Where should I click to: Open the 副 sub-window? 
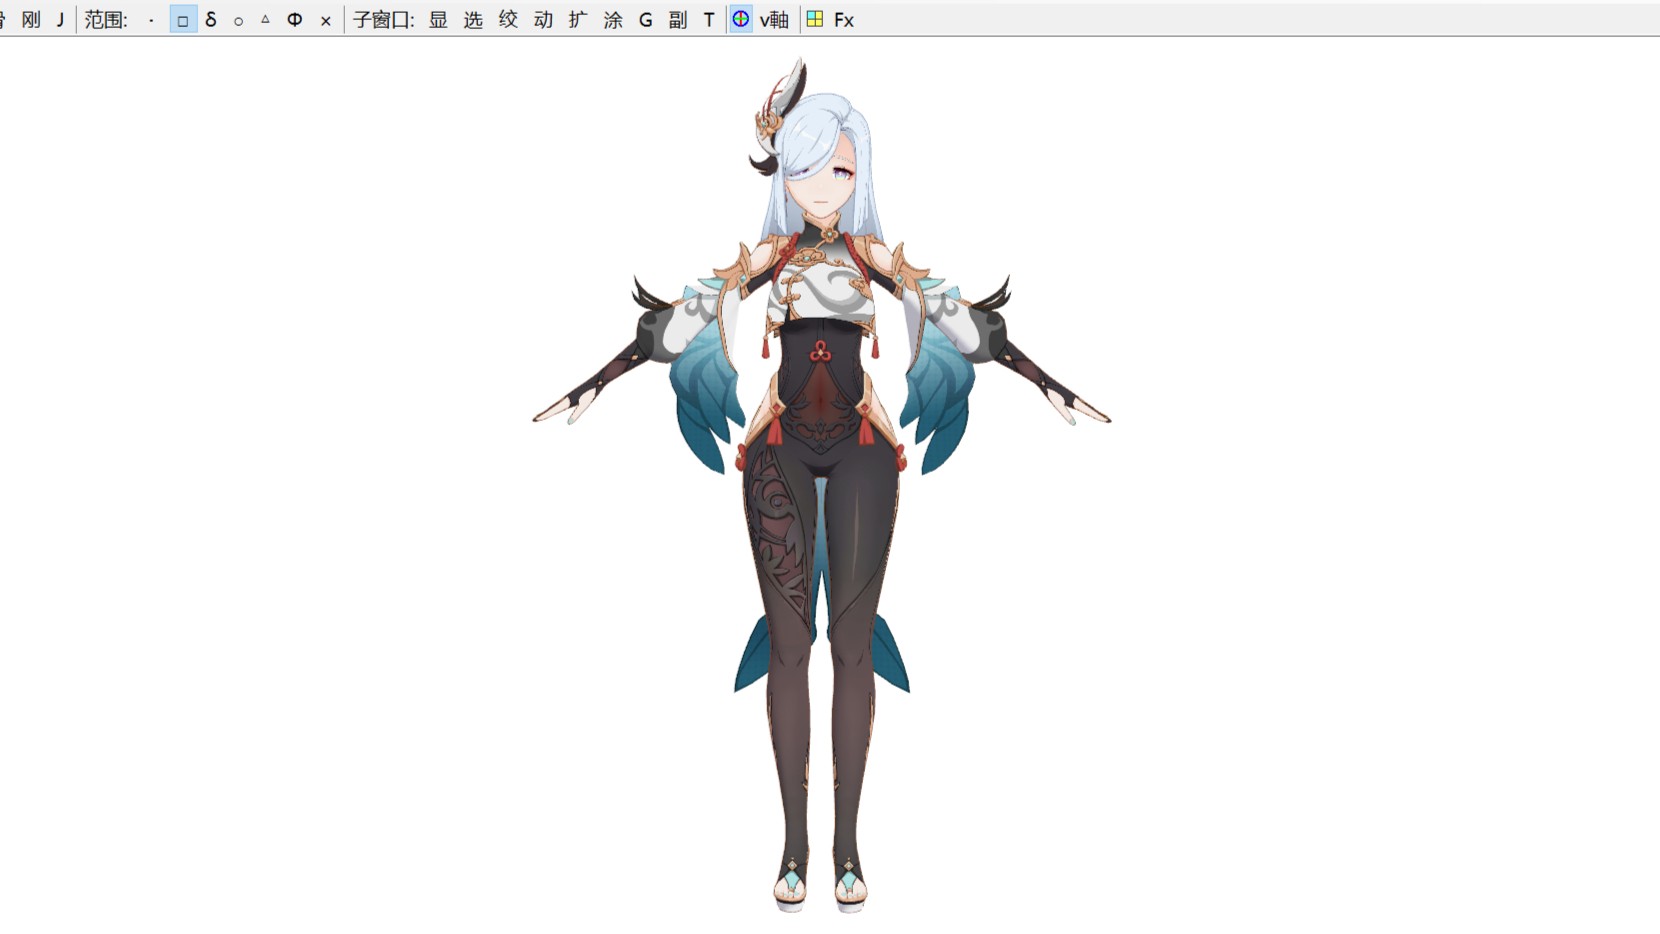tap(678, 20)
